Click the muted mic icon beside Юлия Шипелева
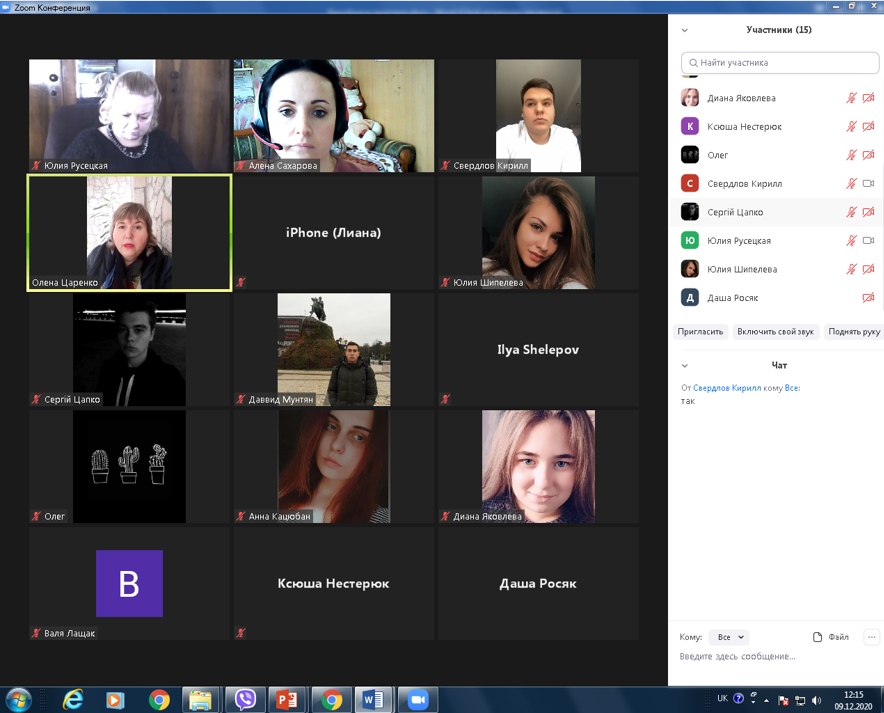This screenshot has height=713, width=884. (852, 269)
